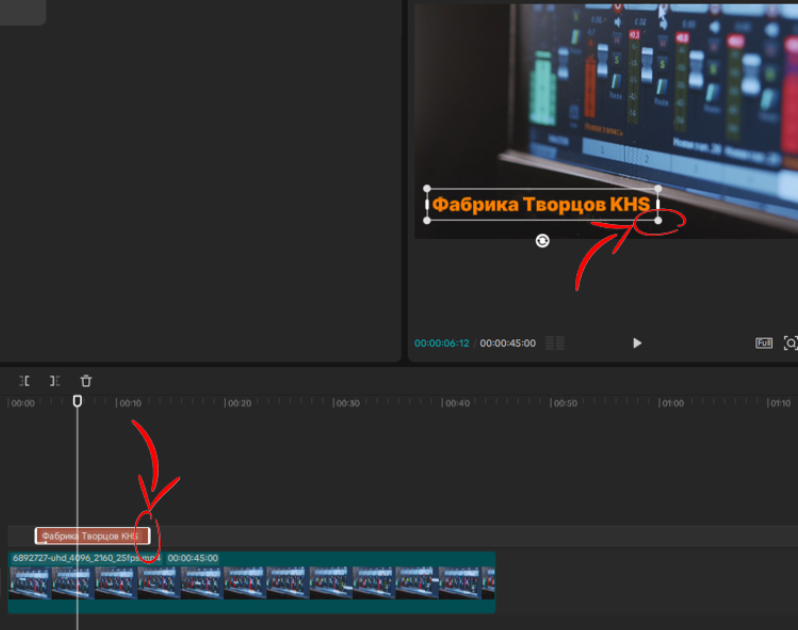Click the last visible thumbnail of the video clip
Viewport: 798px width, 630px height.
coord(488,583)
